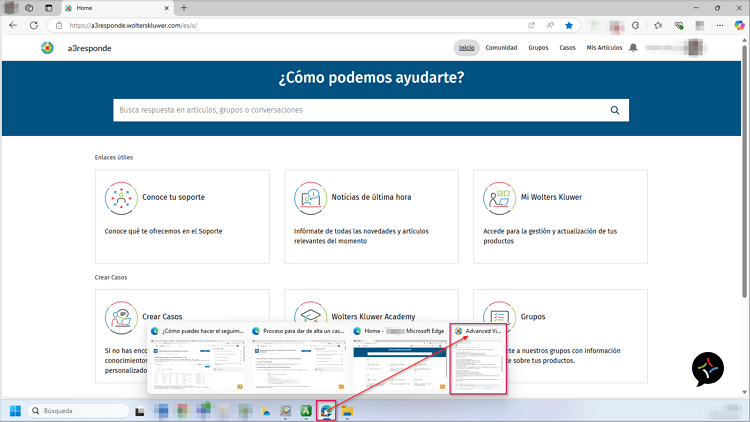Screen dimensions: 750x422
Task: Switch to Proceso para dar de alta window preview
Action: (x=299, y=359)
